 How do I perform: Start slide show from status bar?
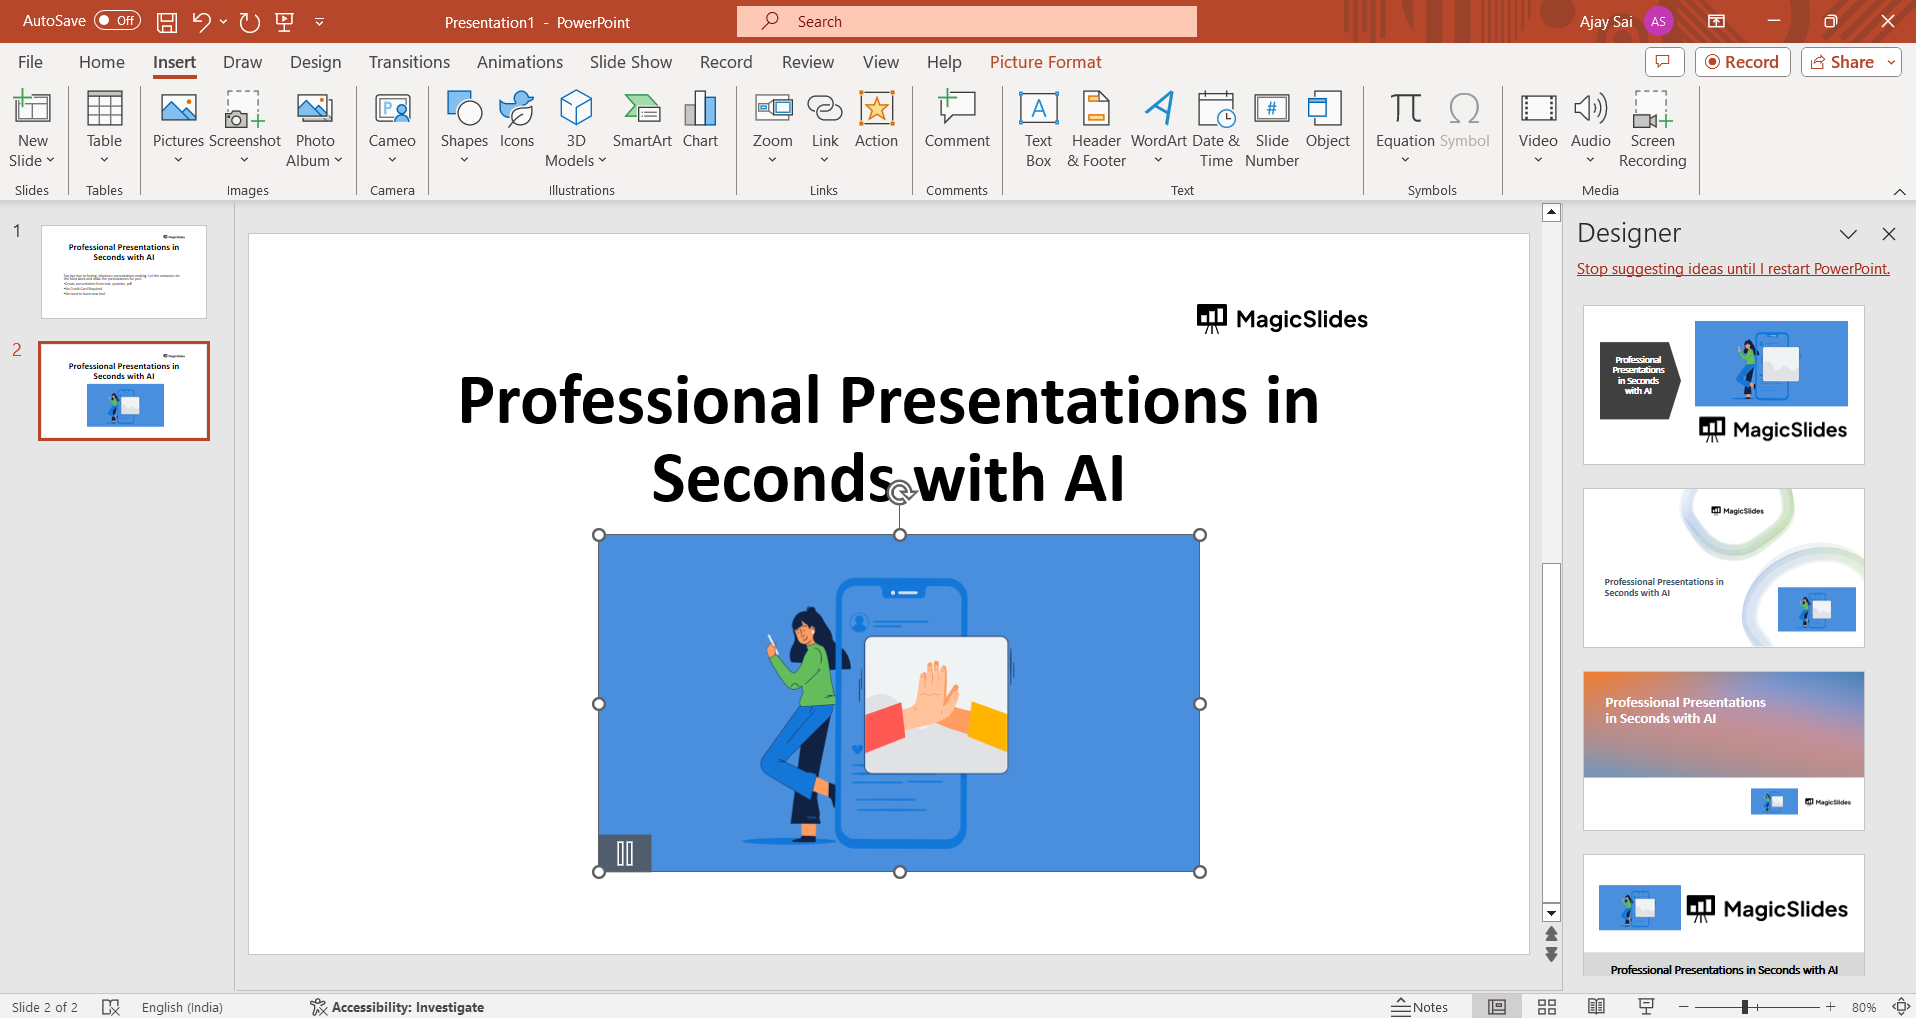1646,1007
